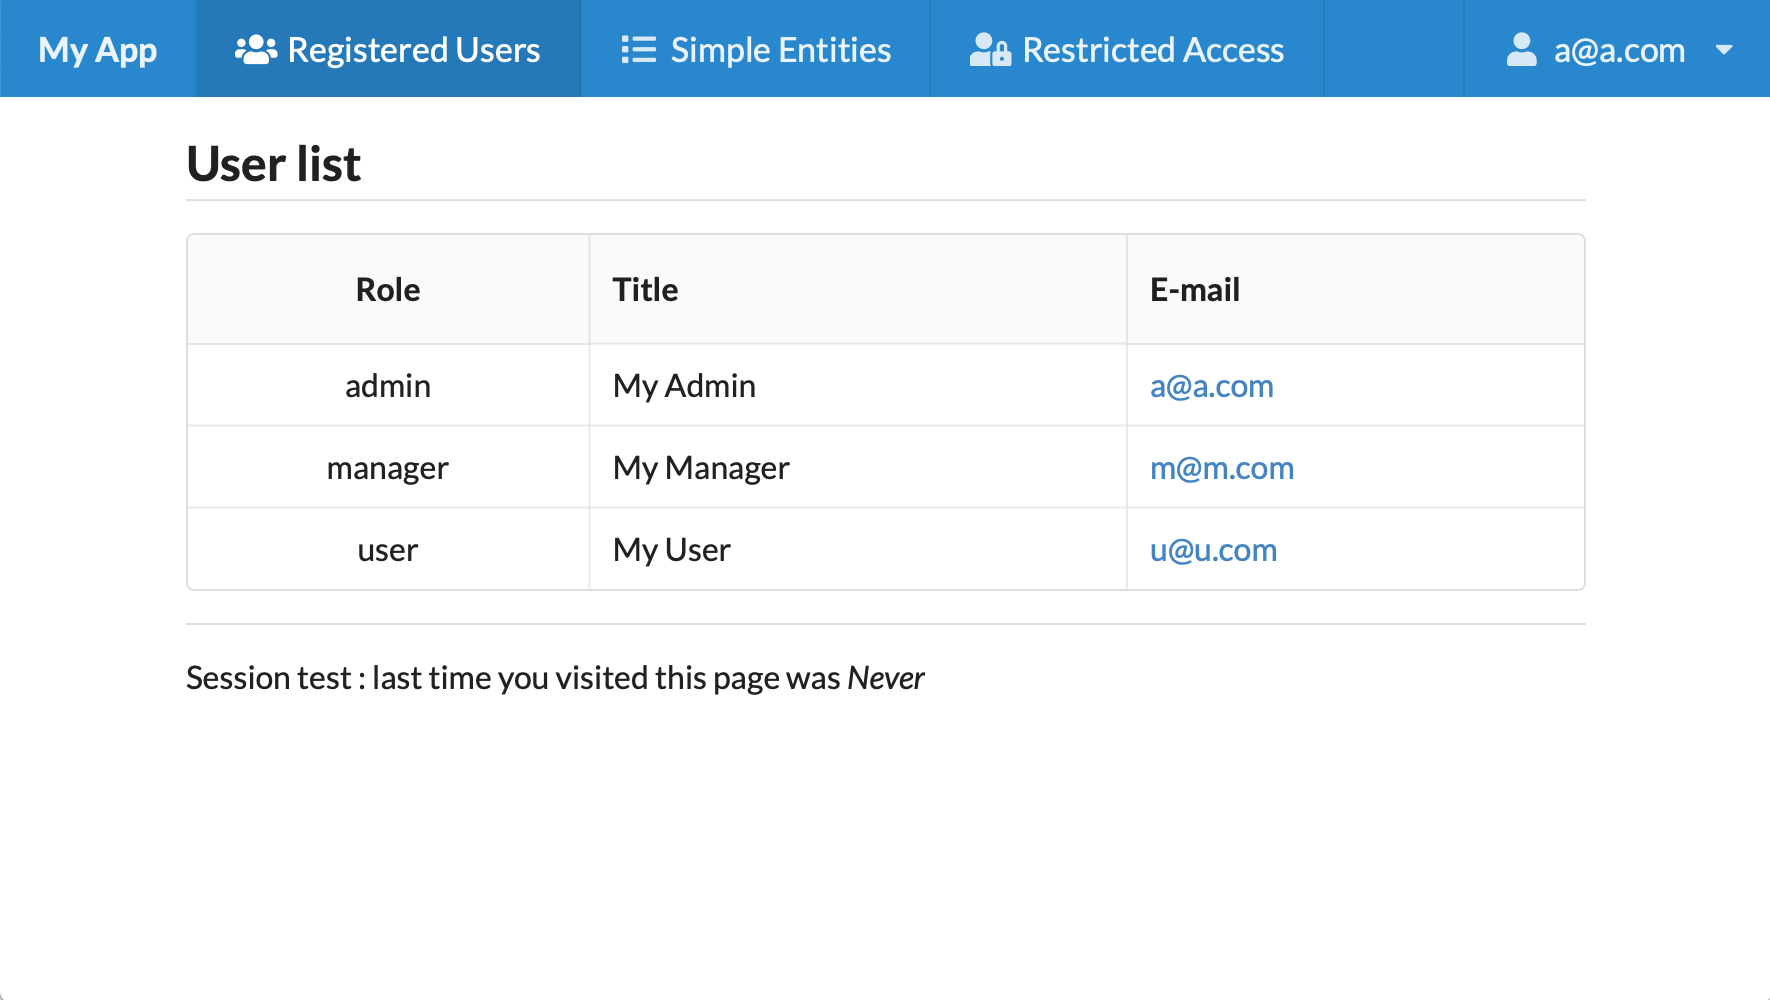Open the Simple Entities menu item
This screenshot has width=1770, height=1000.
780,50
